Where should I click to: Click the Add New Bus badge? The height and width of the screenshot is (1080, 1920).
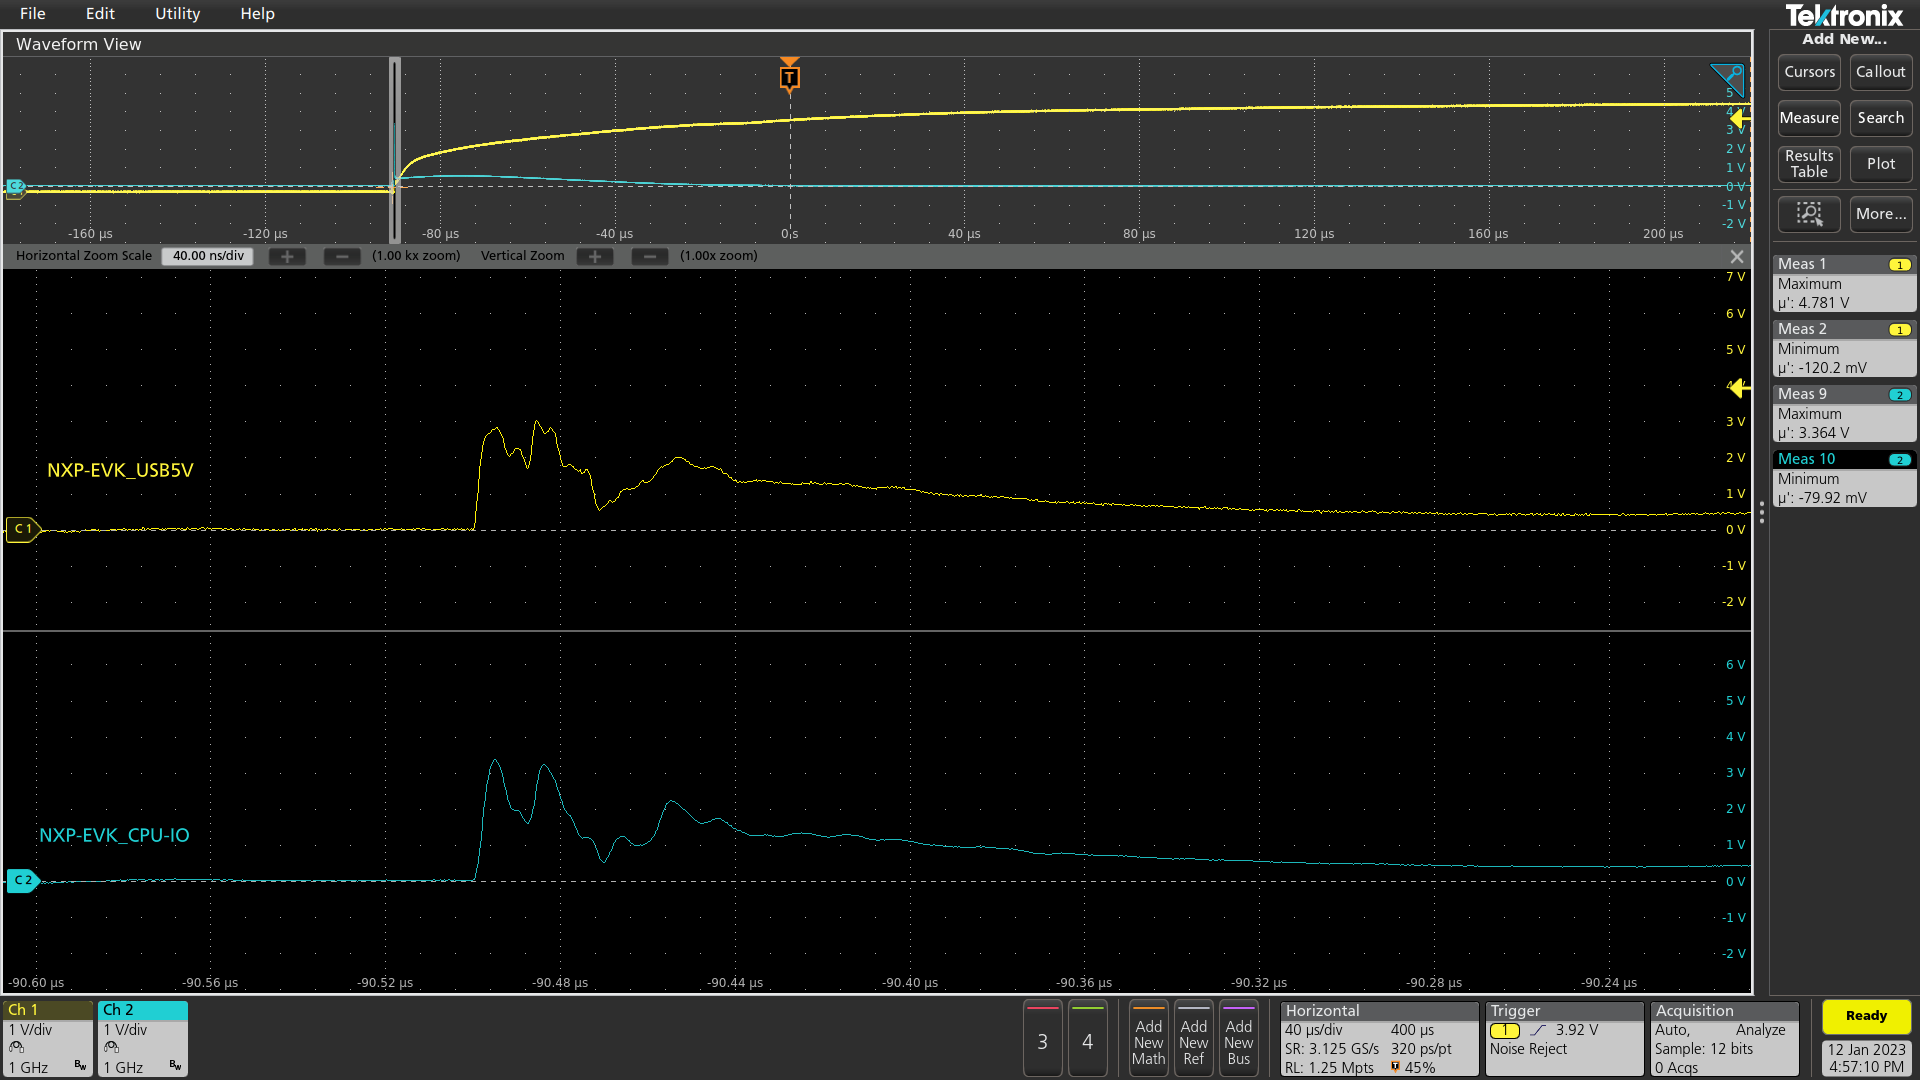(1239, 1039)
